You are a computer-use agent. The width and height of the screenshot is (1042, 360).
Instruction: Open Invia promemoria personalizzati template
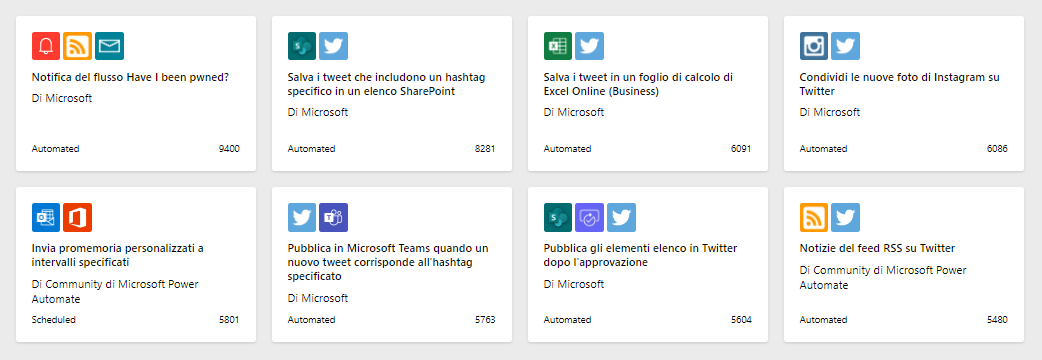point(118,255)
